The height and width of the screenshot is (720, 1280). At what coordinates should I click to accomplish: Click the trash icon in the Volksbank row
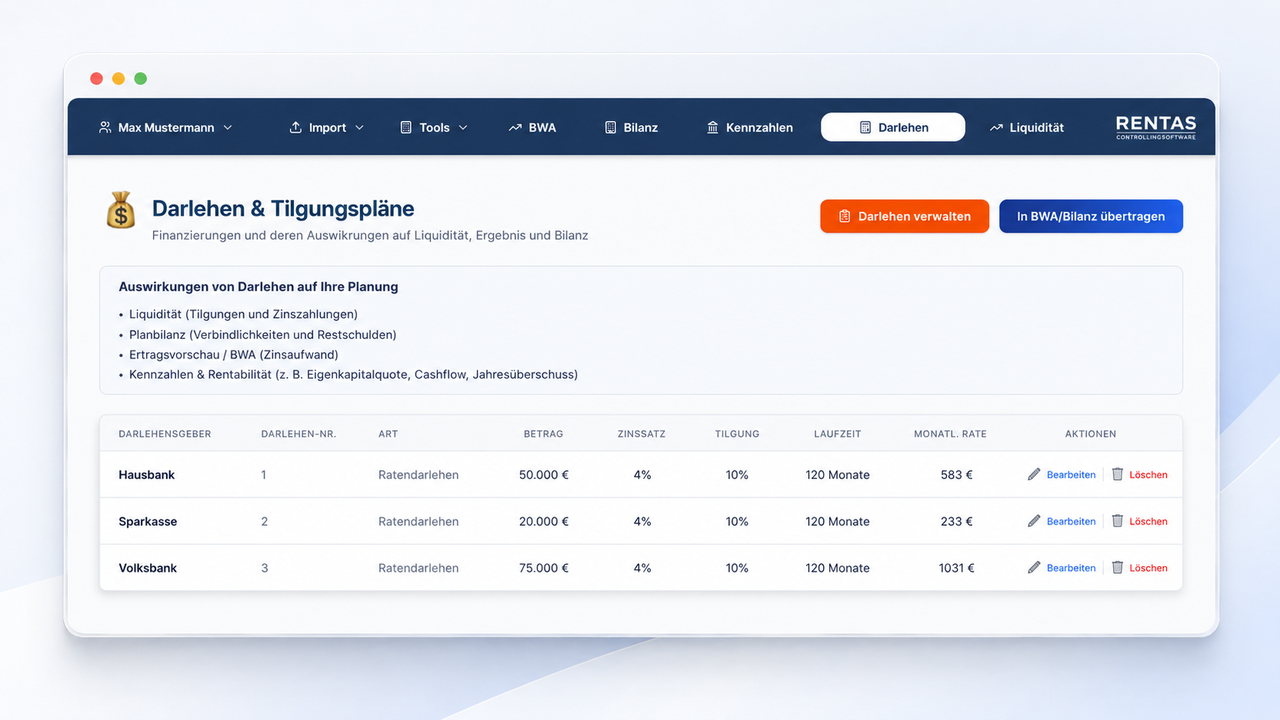[1117, 567]
